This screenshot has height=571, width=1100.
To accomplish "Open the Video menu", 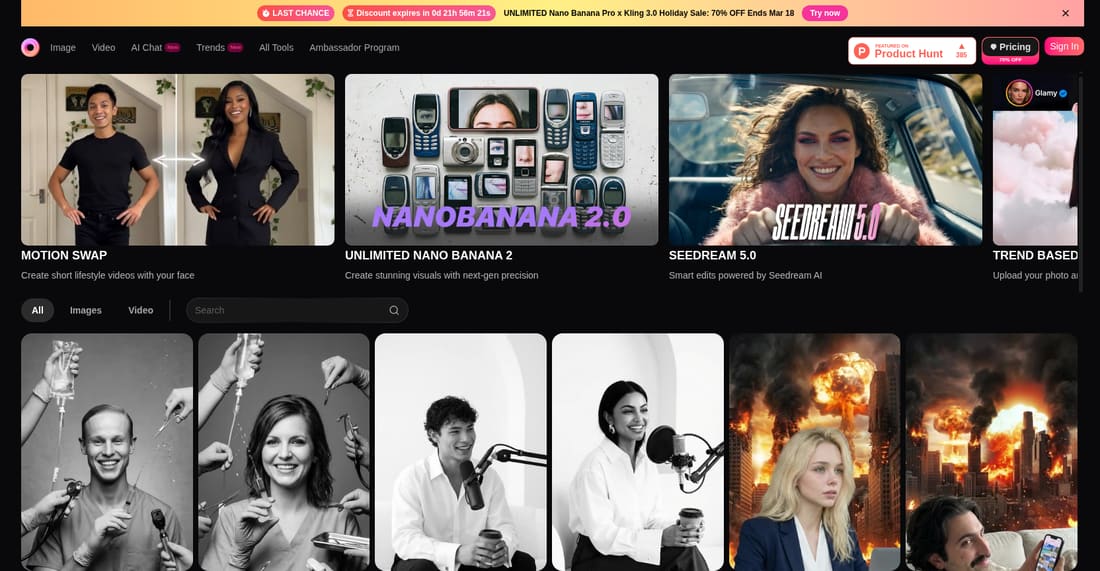I will [103, 48].
